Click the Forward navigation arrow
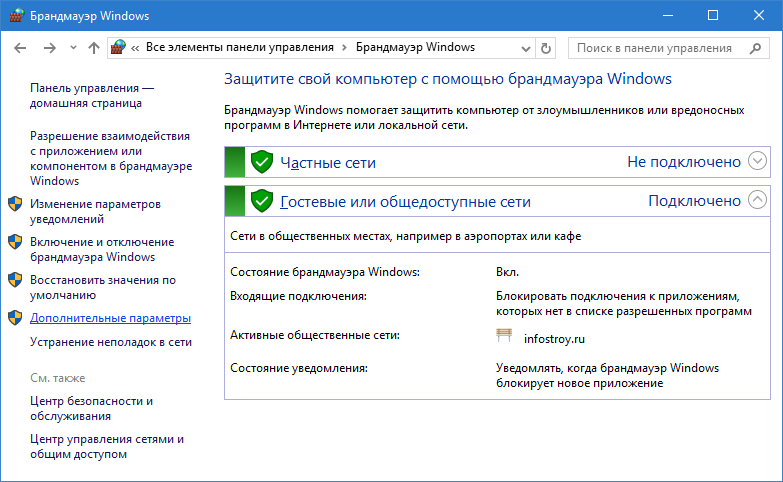783x482 pixels. [x=49, y=48]
